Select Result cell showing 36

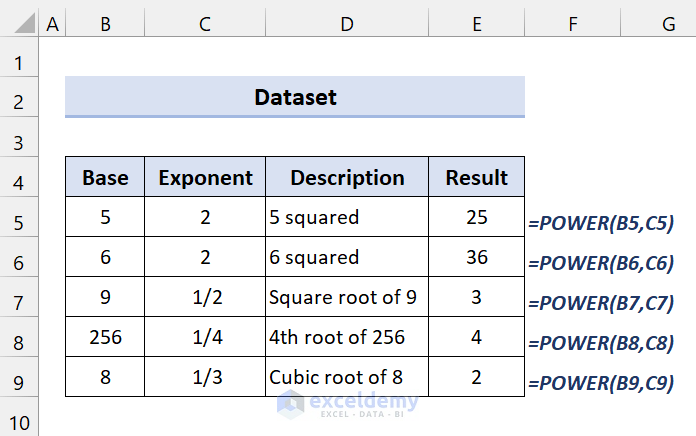pos(477,257)
